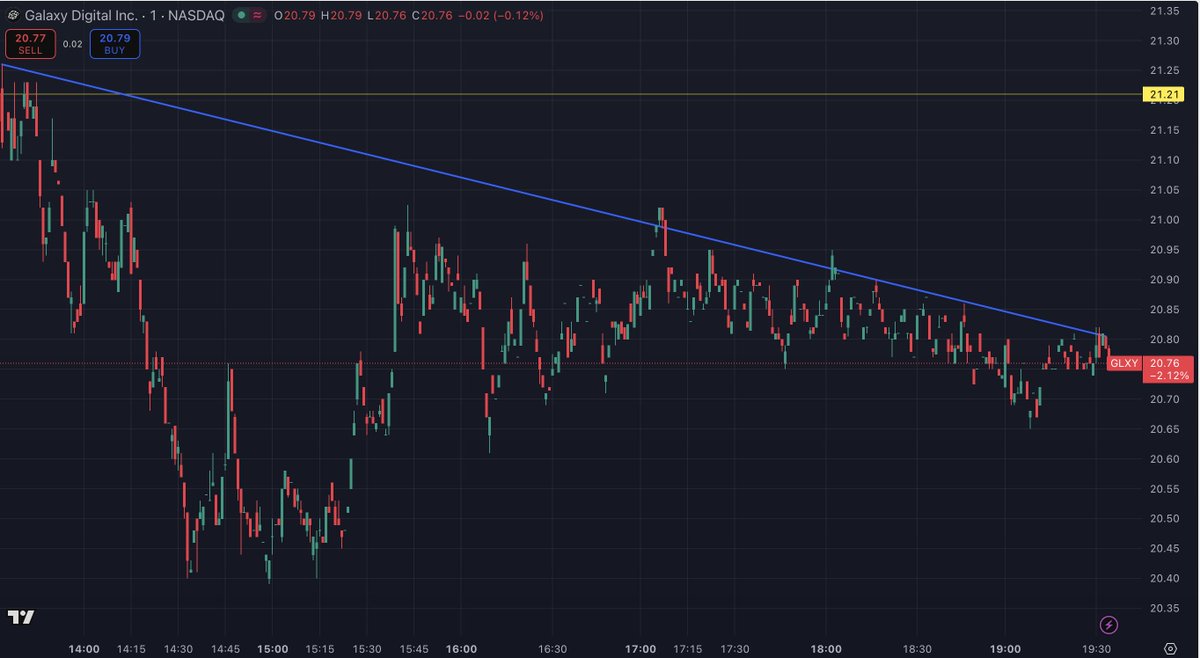Click 21.35 on the price axis

pyautogui.click(x=1163, y=11)
